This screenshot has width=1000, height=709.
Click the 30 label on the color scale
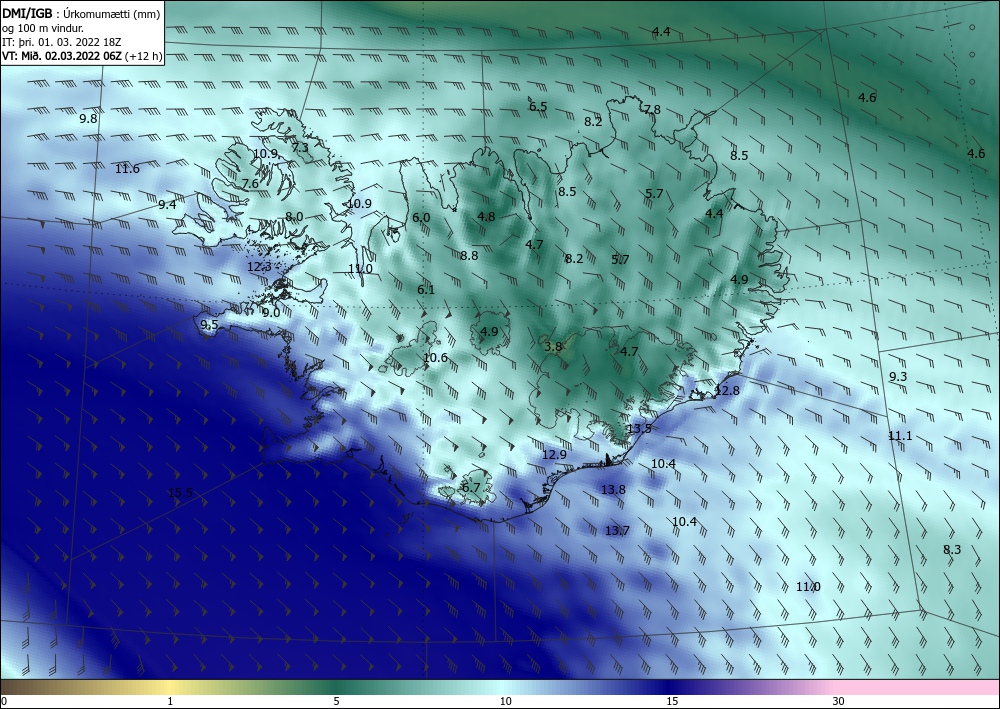pyautogui.click(x=839, y=702)
